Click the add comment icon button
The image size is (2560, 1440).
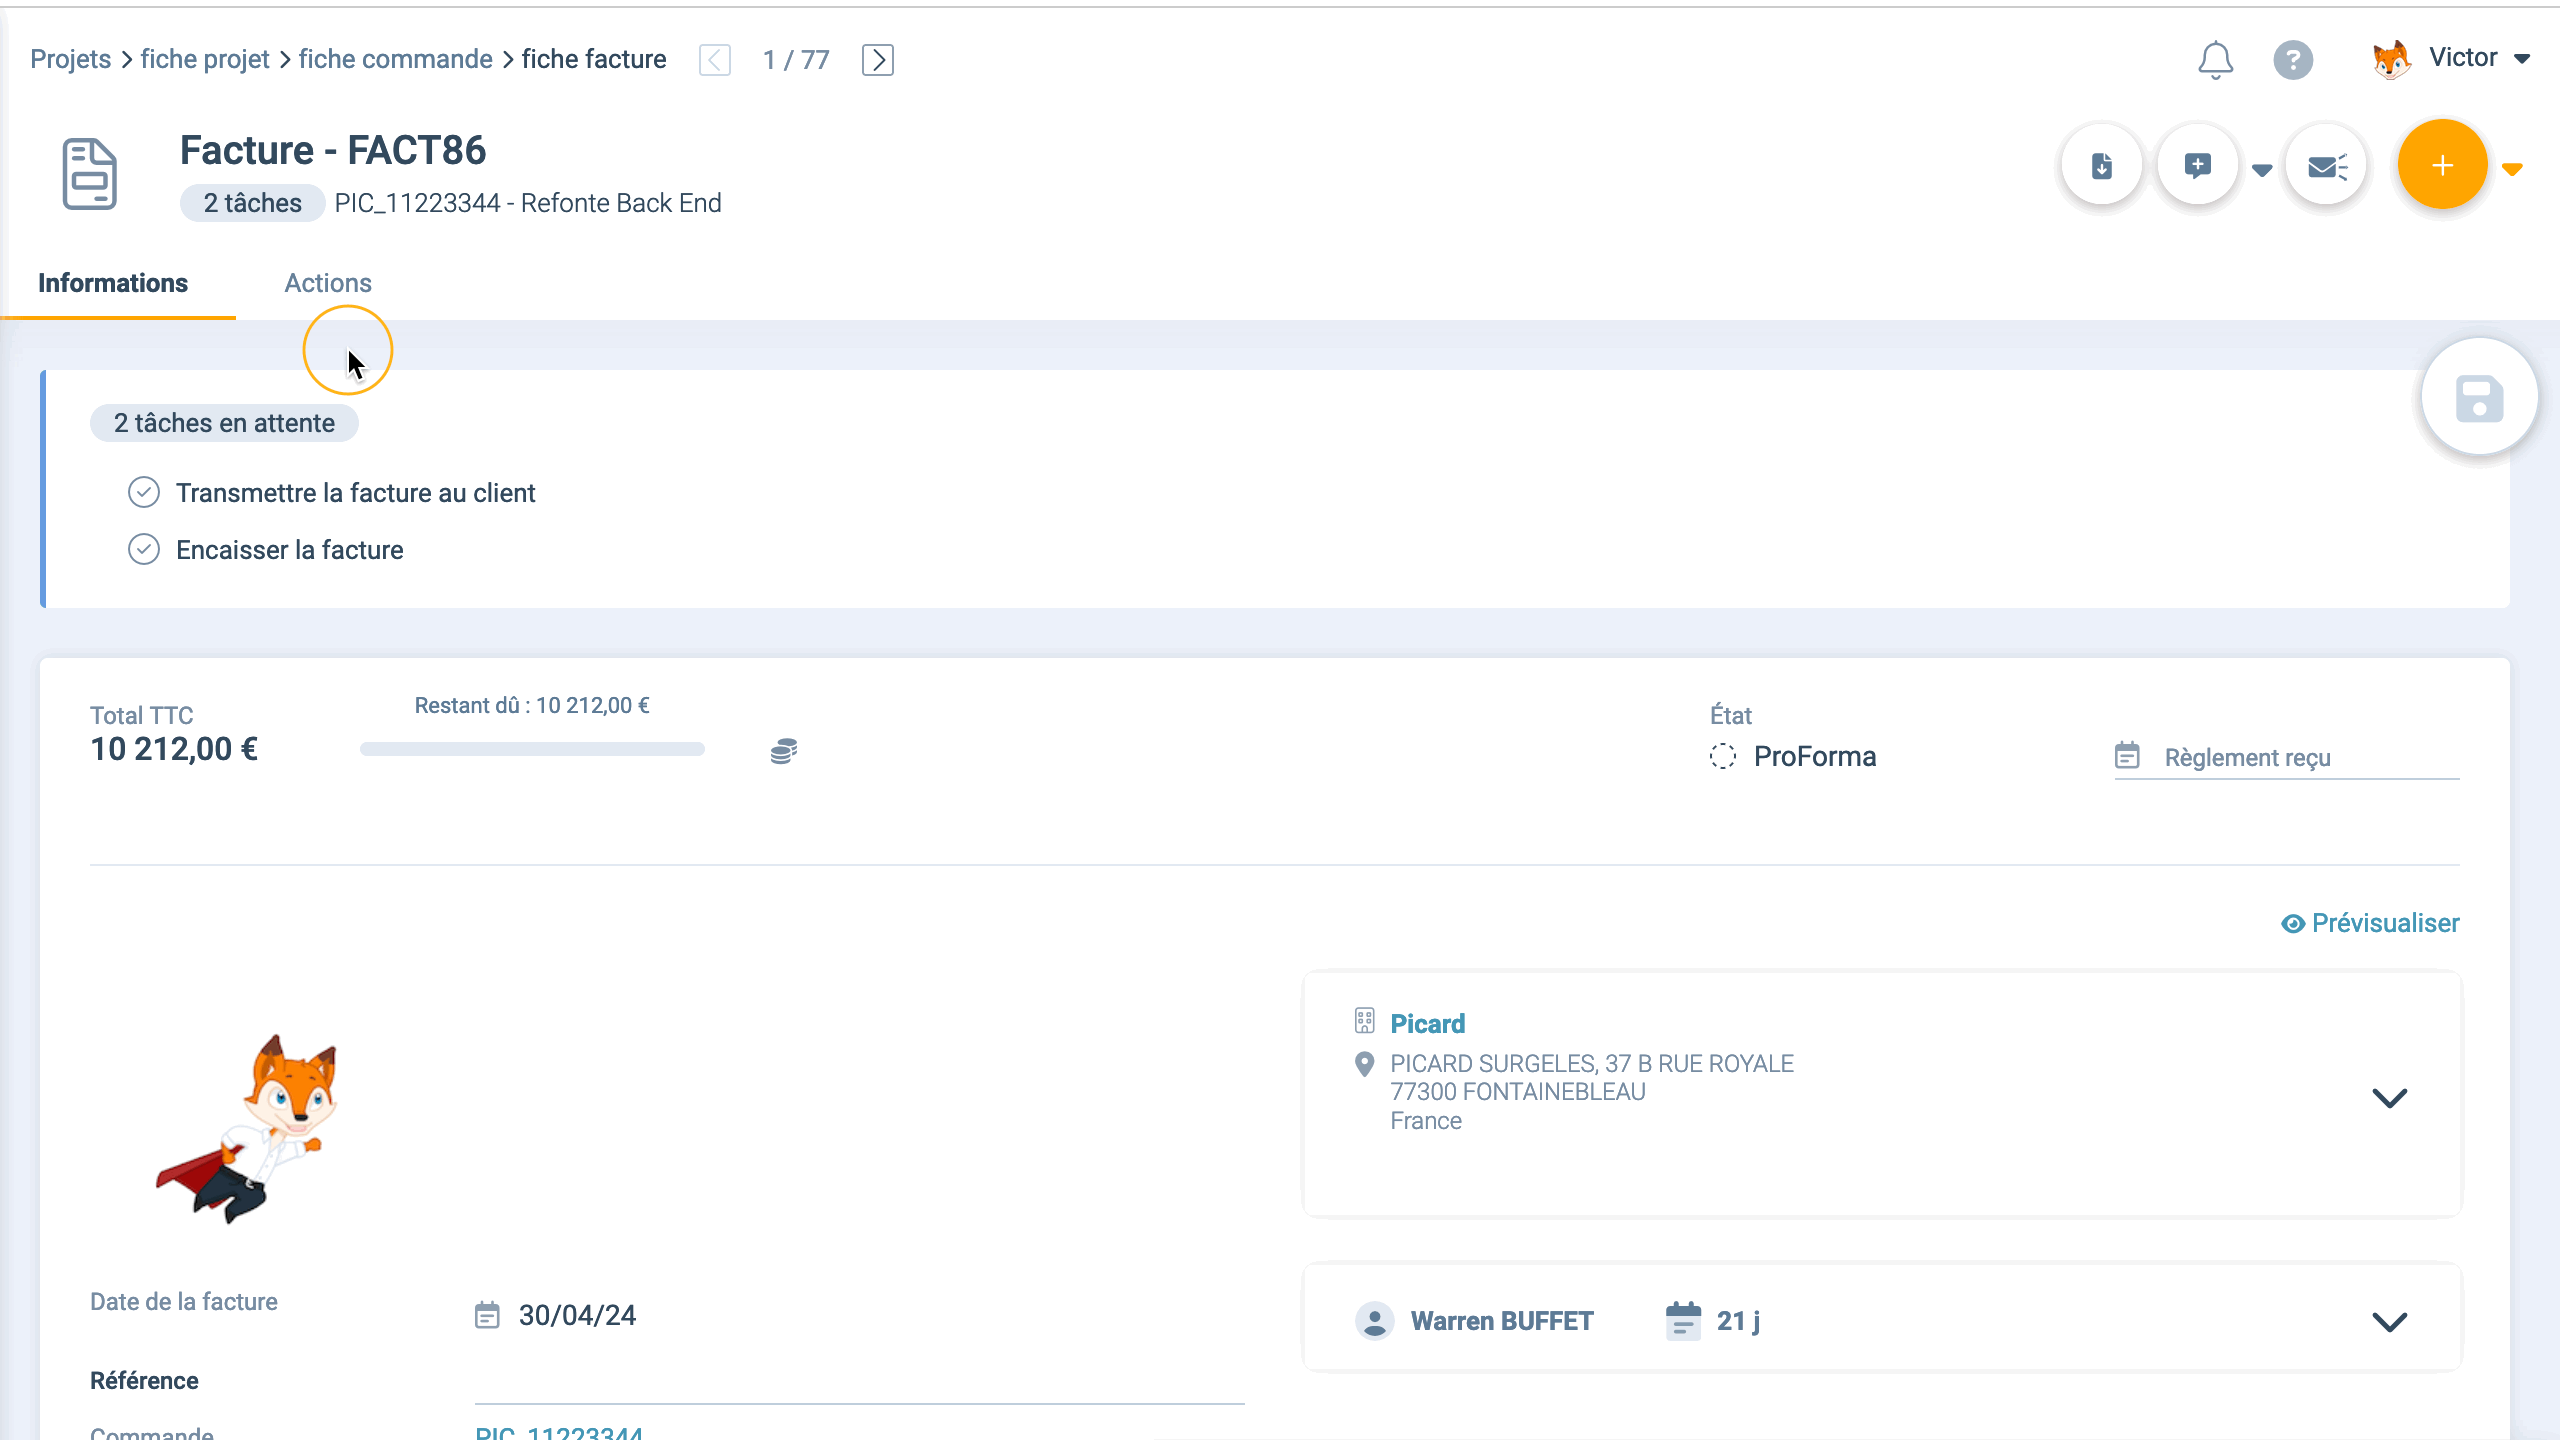click(x=2197, y=166)
